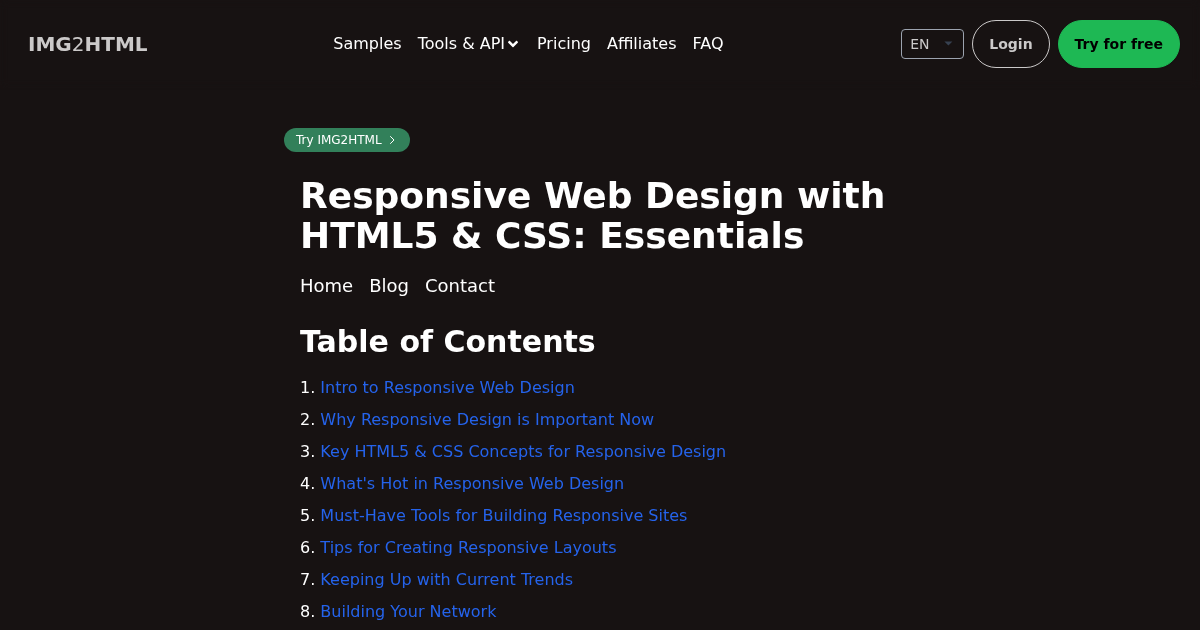This screenshot has height=630, width=1200.
Task: Click Why Responsive Design is Important Now
Action: point(487,419)
